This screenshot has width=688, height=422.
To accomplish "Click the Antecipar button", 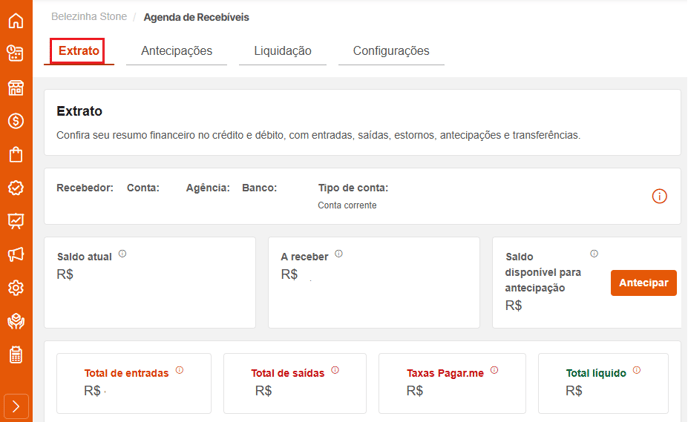I will (x=643, y=283).
